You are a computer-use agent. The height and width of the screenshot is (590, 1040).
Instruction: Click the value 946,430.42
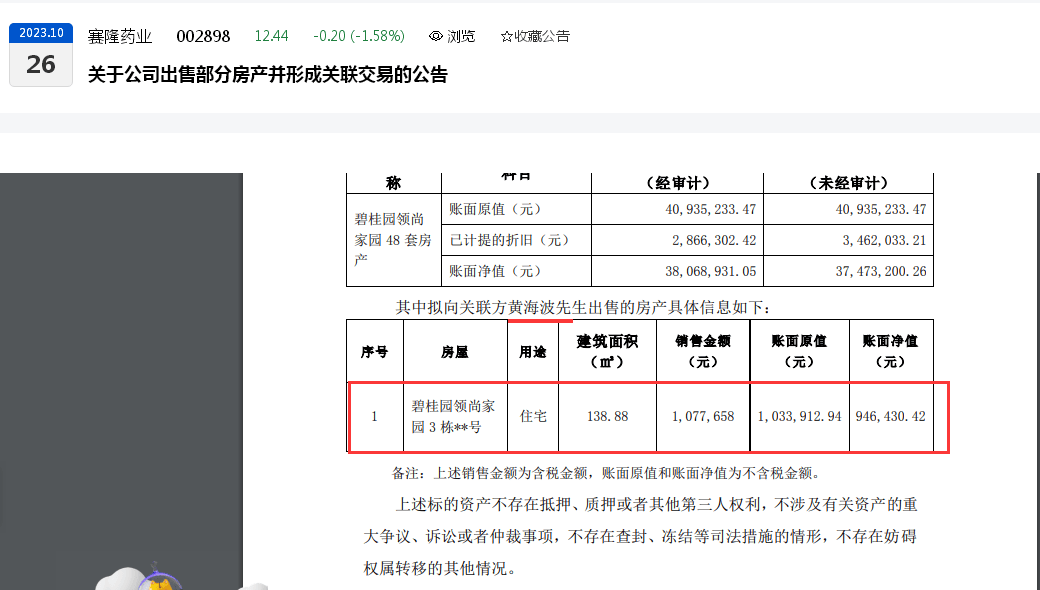tap(891, 416)
